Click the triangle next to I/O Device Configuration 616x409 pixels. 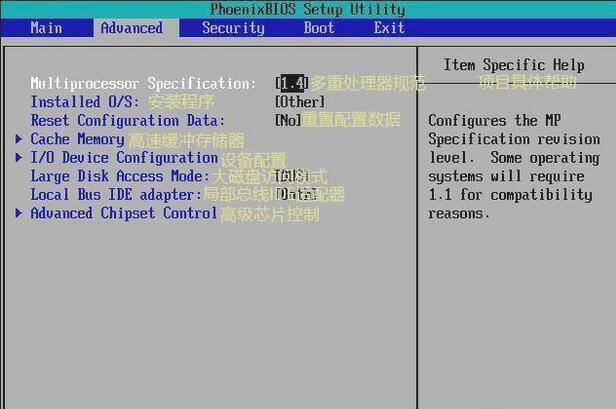point(18,157)
